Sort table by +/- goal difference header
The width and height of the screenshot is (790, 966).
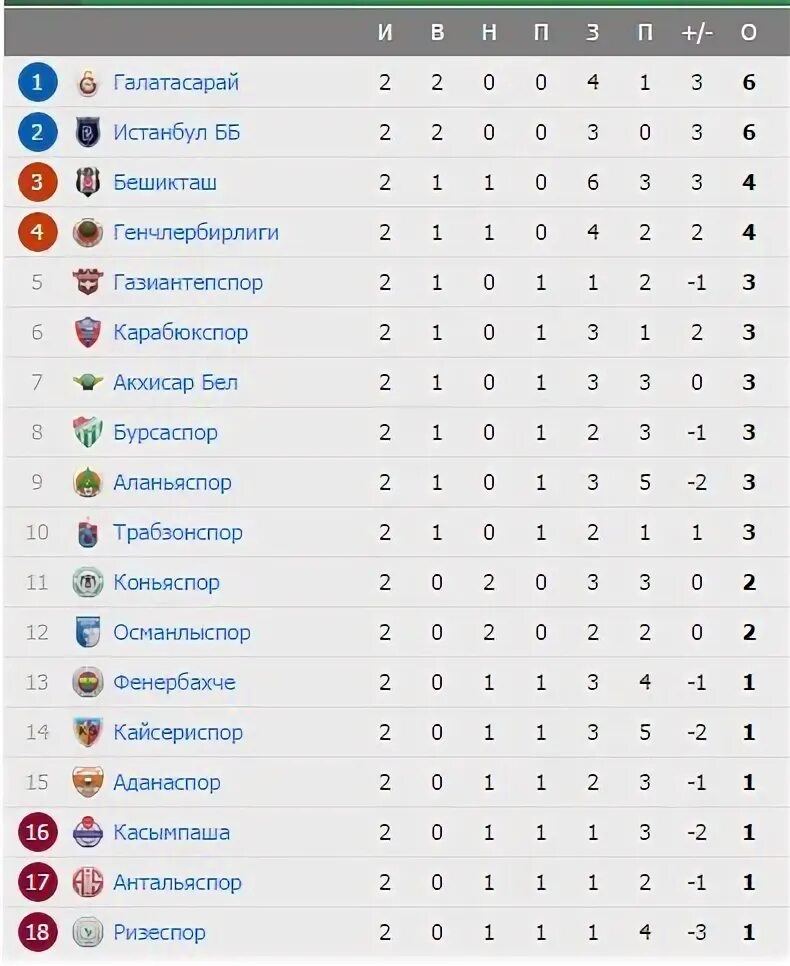tap(697, 33)
